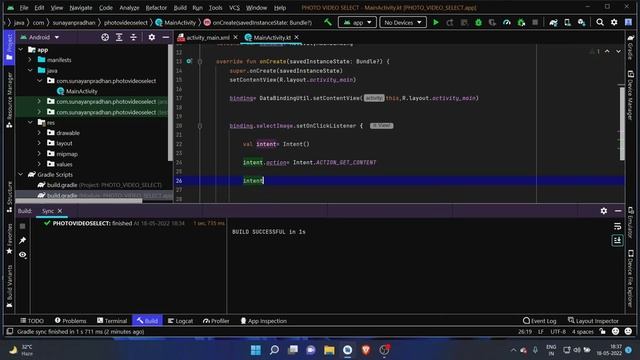
Task: Open Windows taskbar search
Action: pyautogui.click(x=274, y=350)
